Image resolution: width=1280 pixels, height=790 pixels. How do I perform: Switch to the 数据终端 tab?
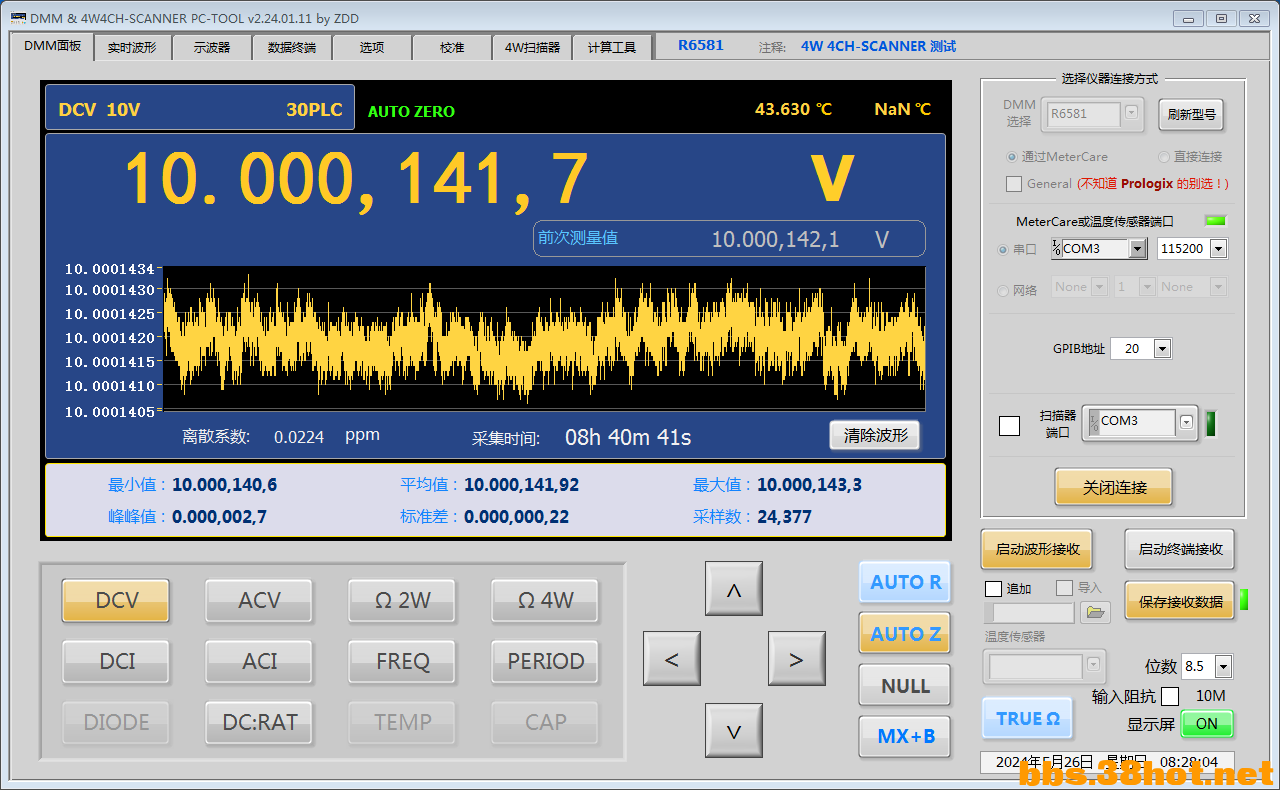292,47
